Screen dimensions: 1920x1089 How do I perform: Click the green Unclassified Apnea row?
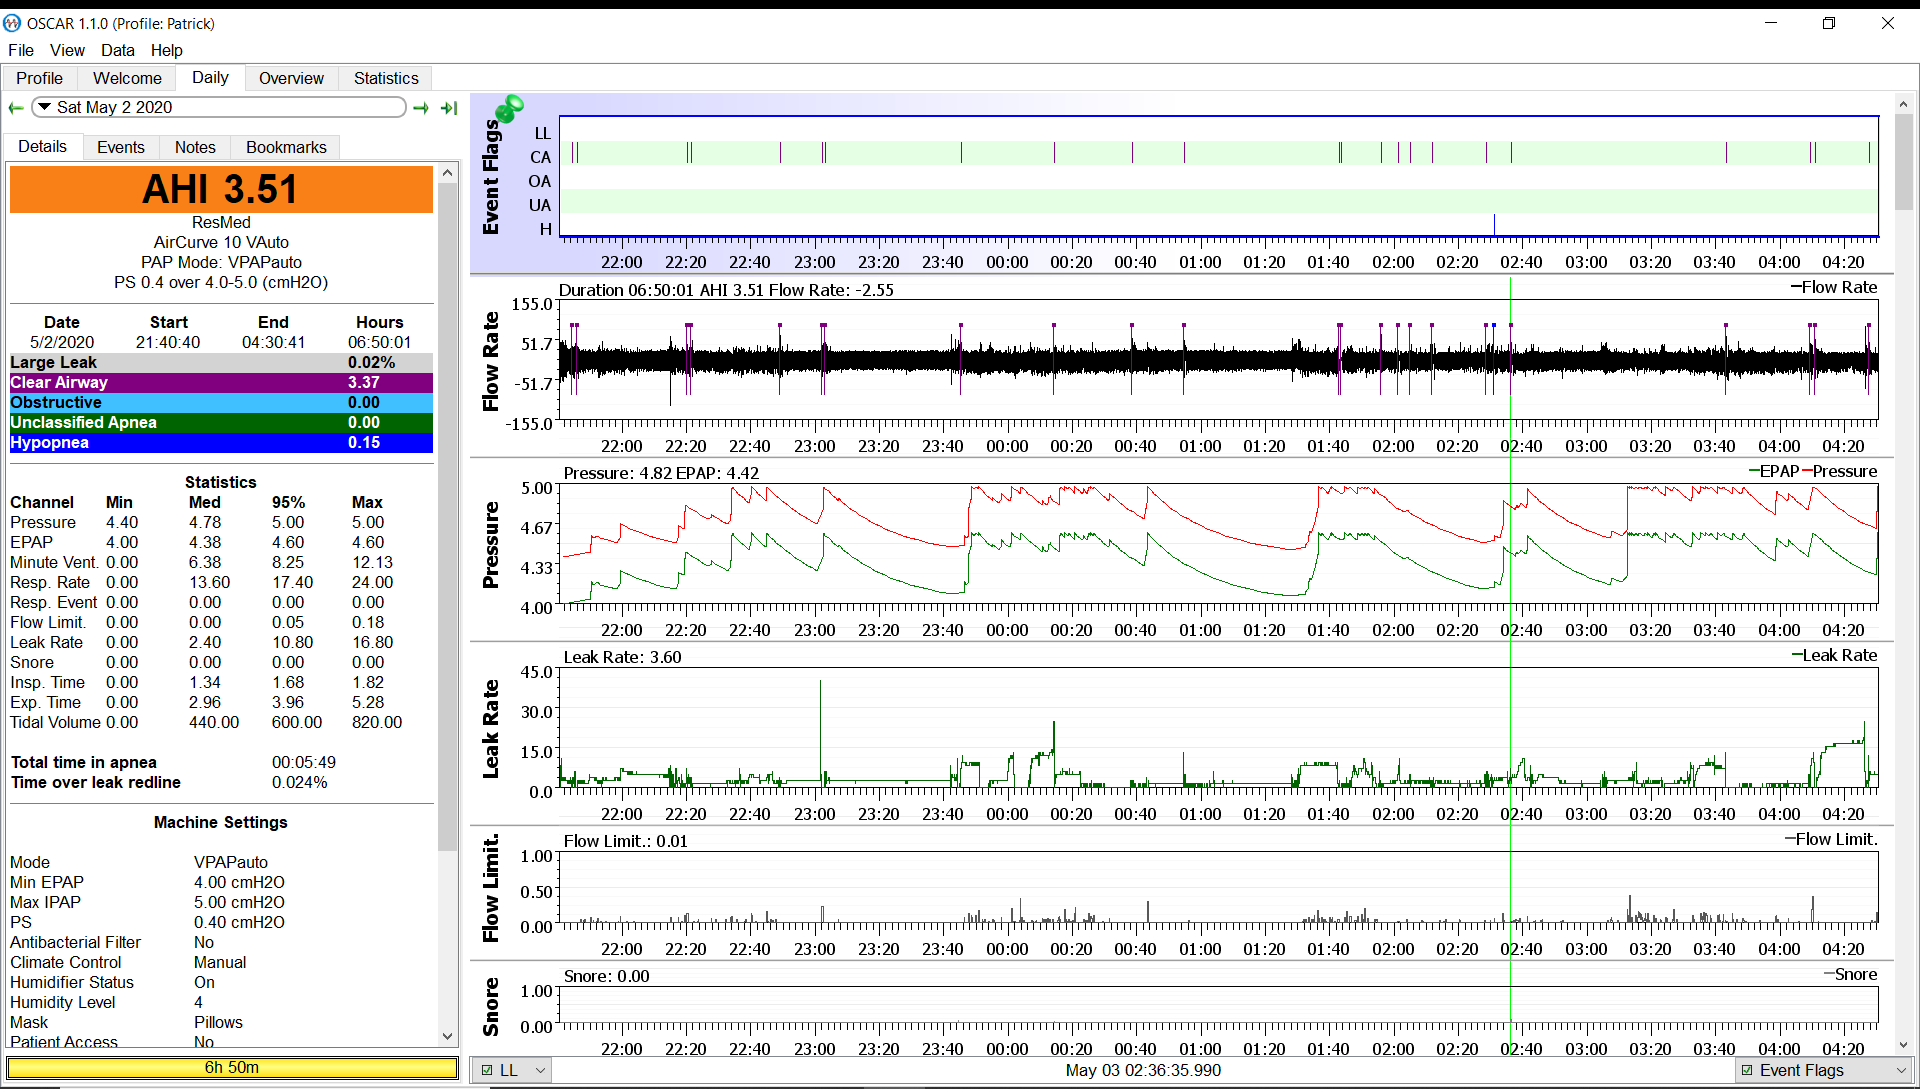[x=221, y=422]
